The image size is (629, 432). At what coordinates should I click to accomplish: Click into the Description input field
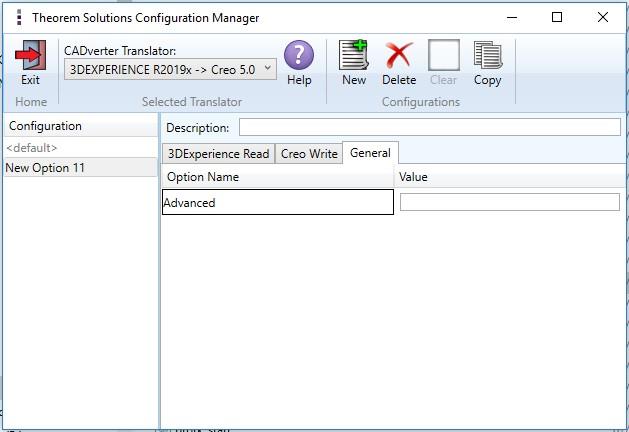pyautogui.click(x=430, y=128)
